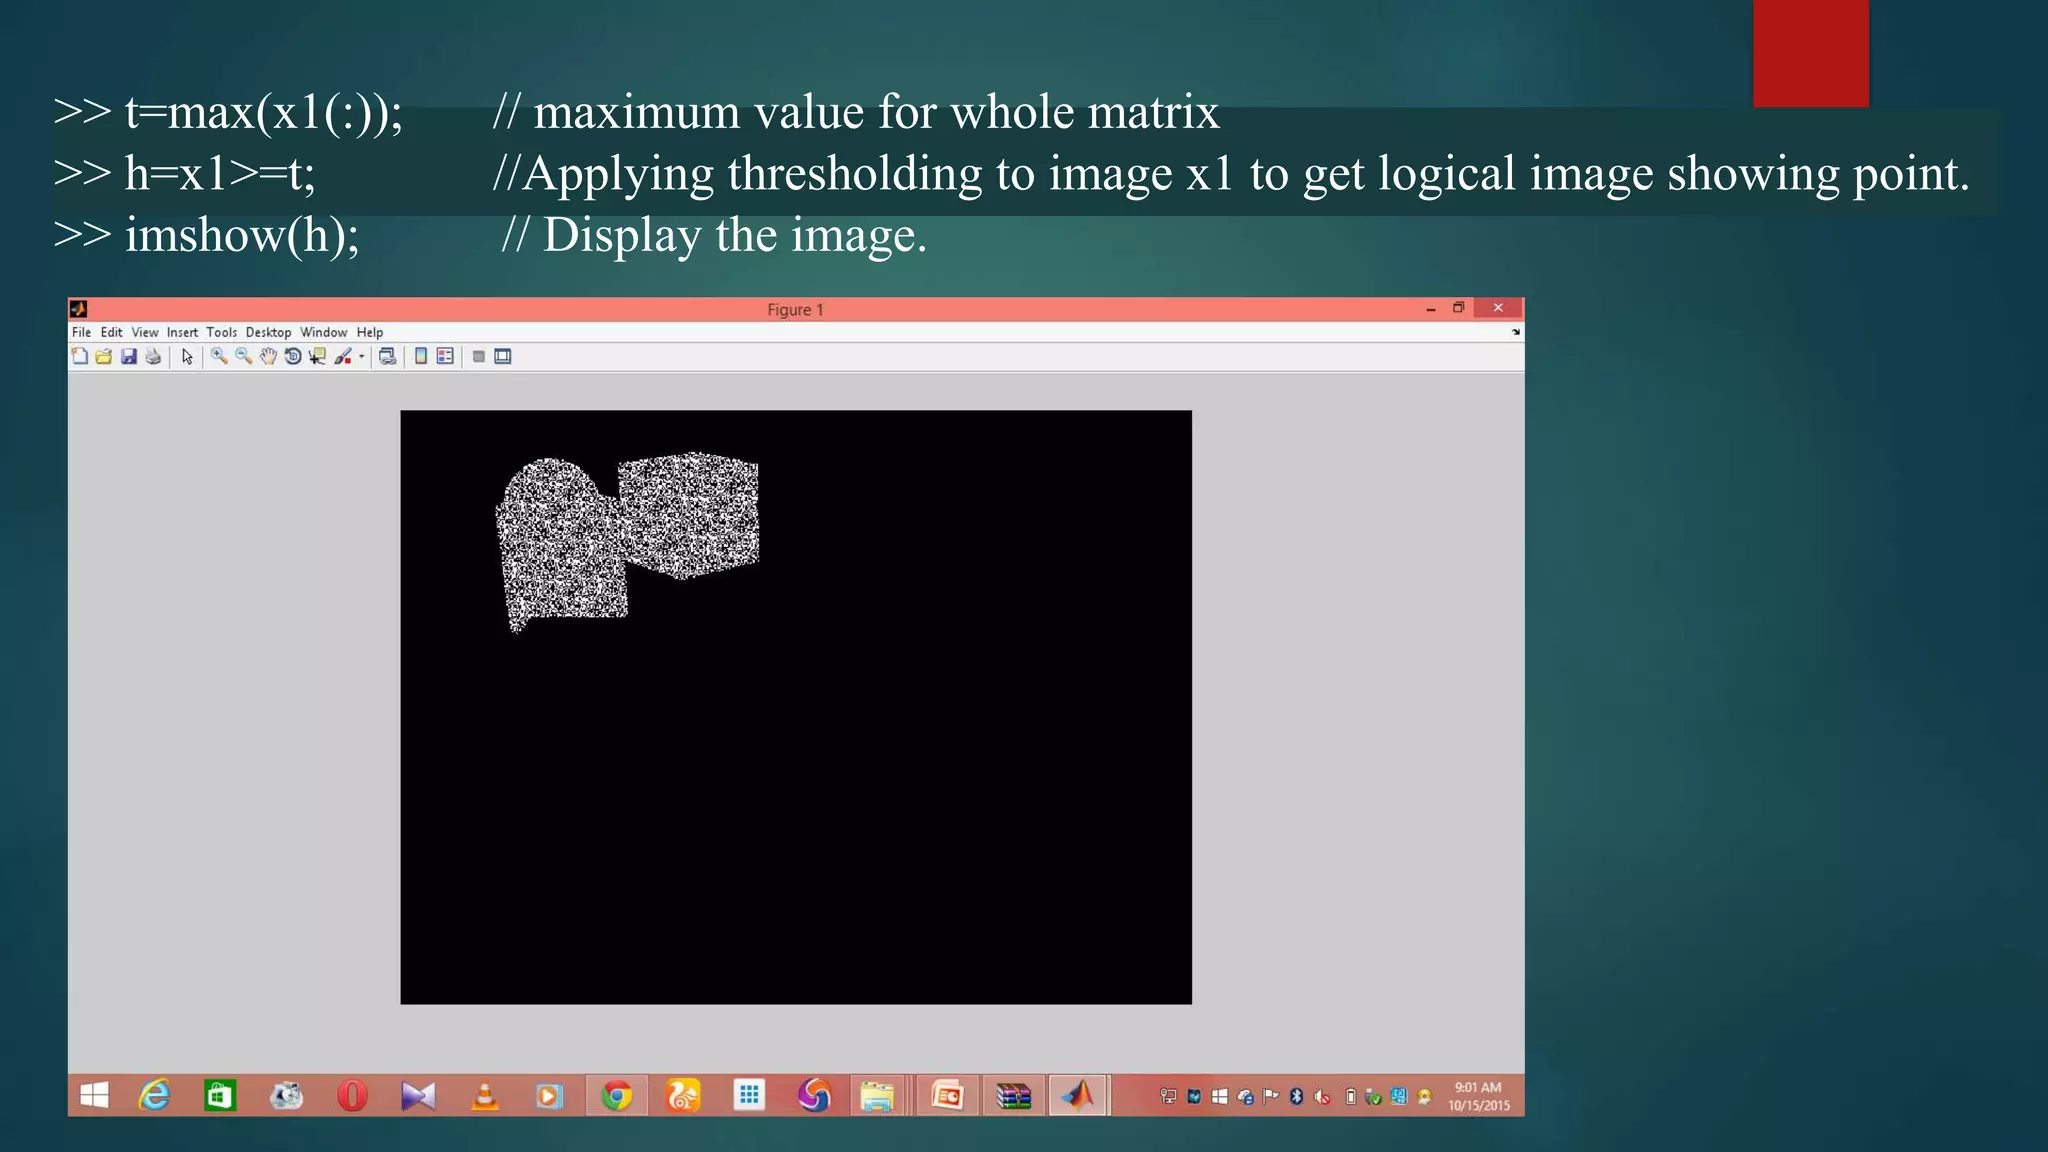The width and height of the screenshot is (2048, 1152).
Task: Switch to Google Chrome in taskbar
Action: [616, 1096]
